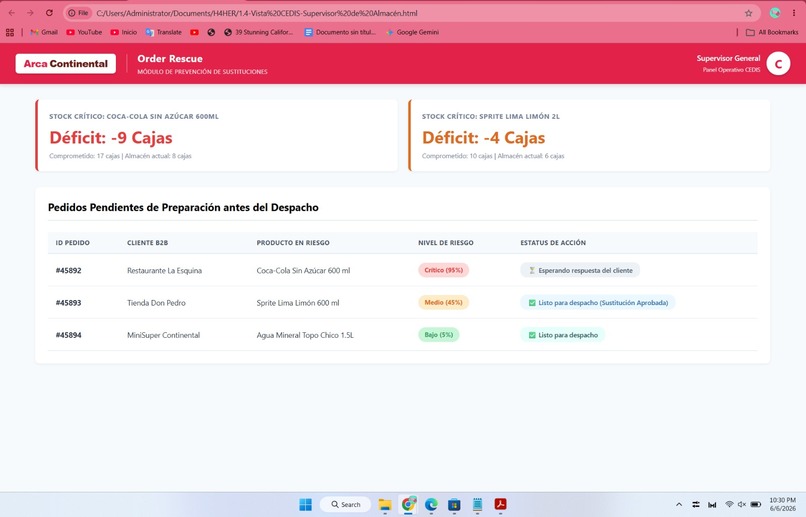
Task: Click the CLIENTE B2B column header
Action: (148, 243)
